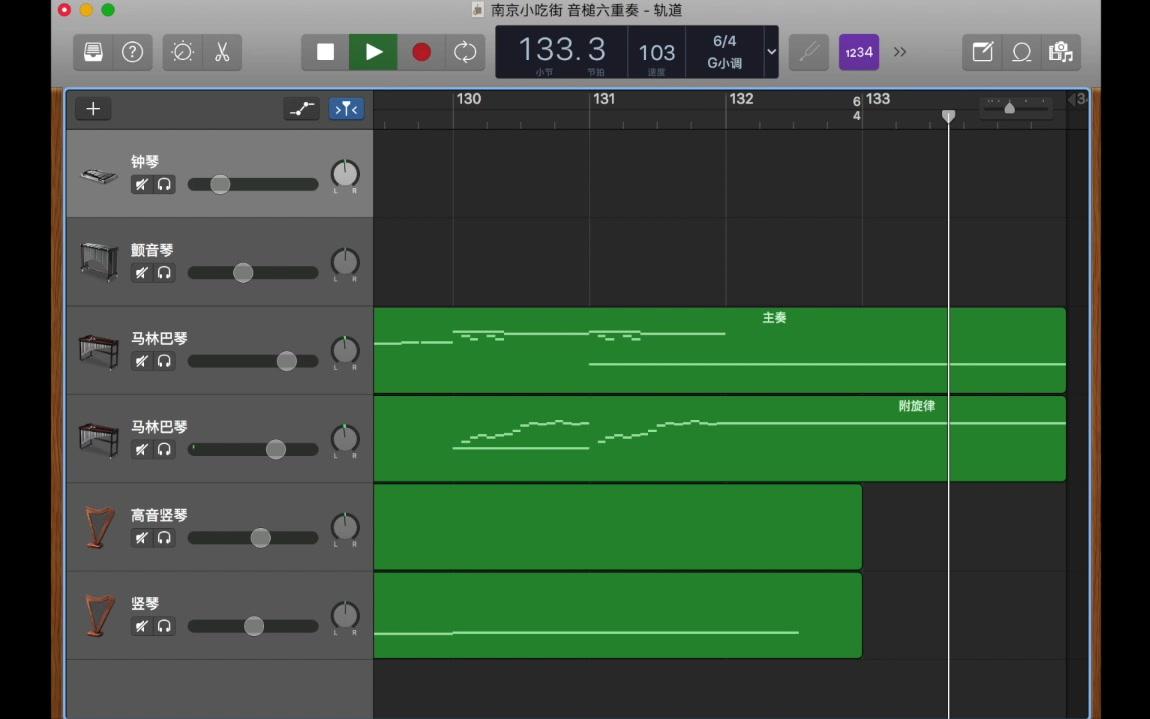Click the 钟琴 pan knob
This screenshot has height=719, width=1150.
pyautogui.click(x=345, y=174)
